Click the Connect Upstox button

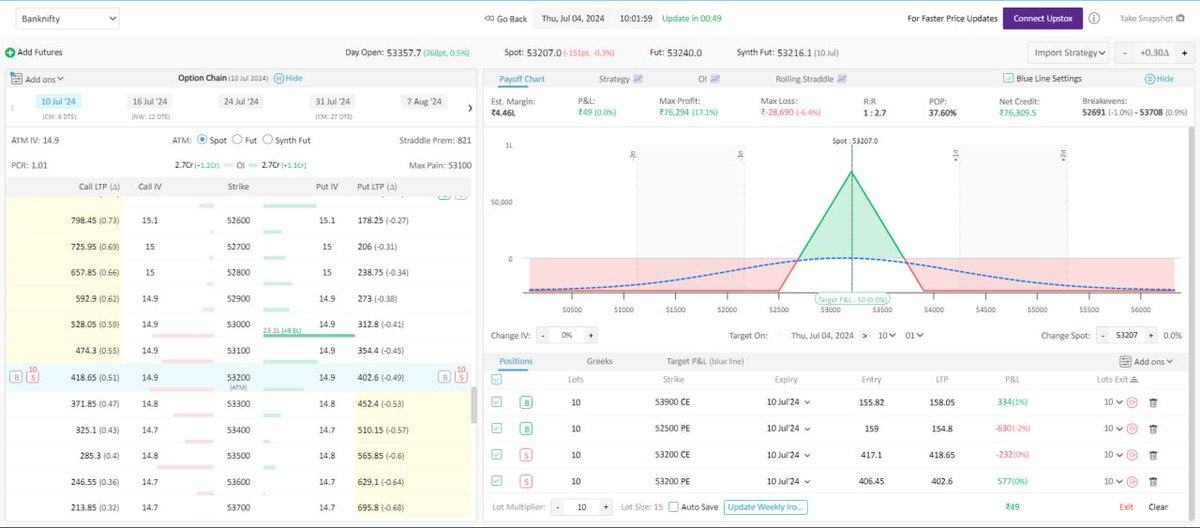1043,18
